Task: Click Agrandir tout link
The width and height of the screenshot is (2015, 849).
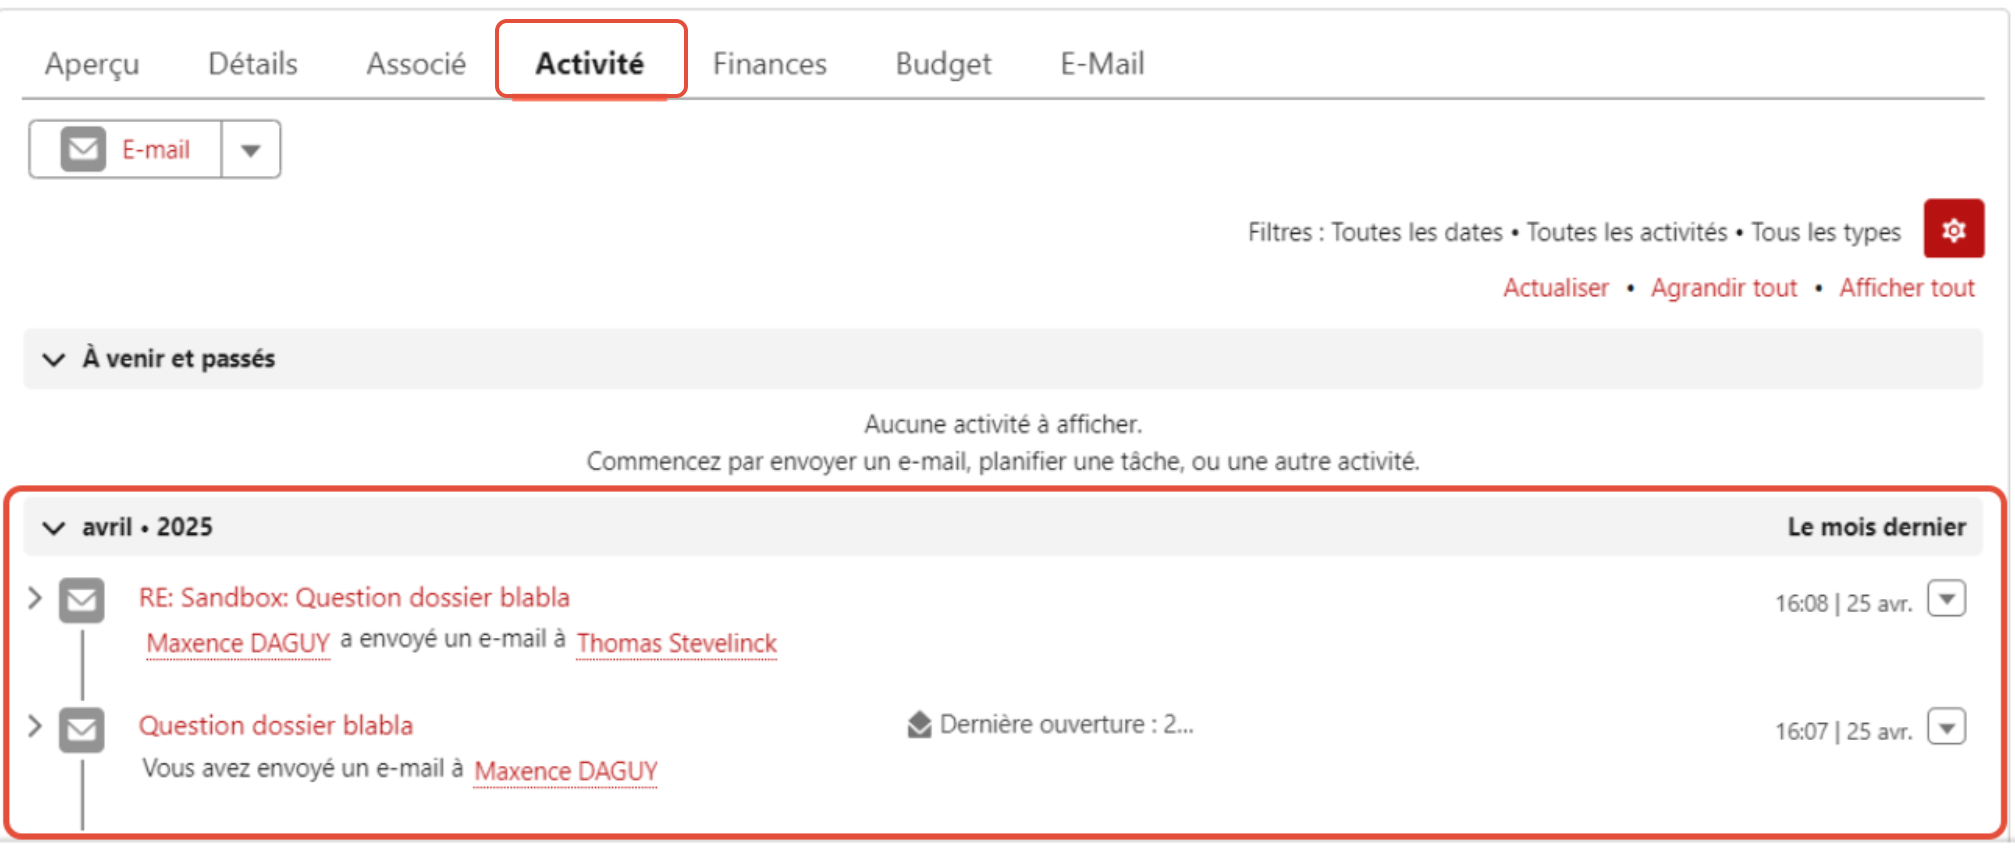Action: (x=1724, y=288)
